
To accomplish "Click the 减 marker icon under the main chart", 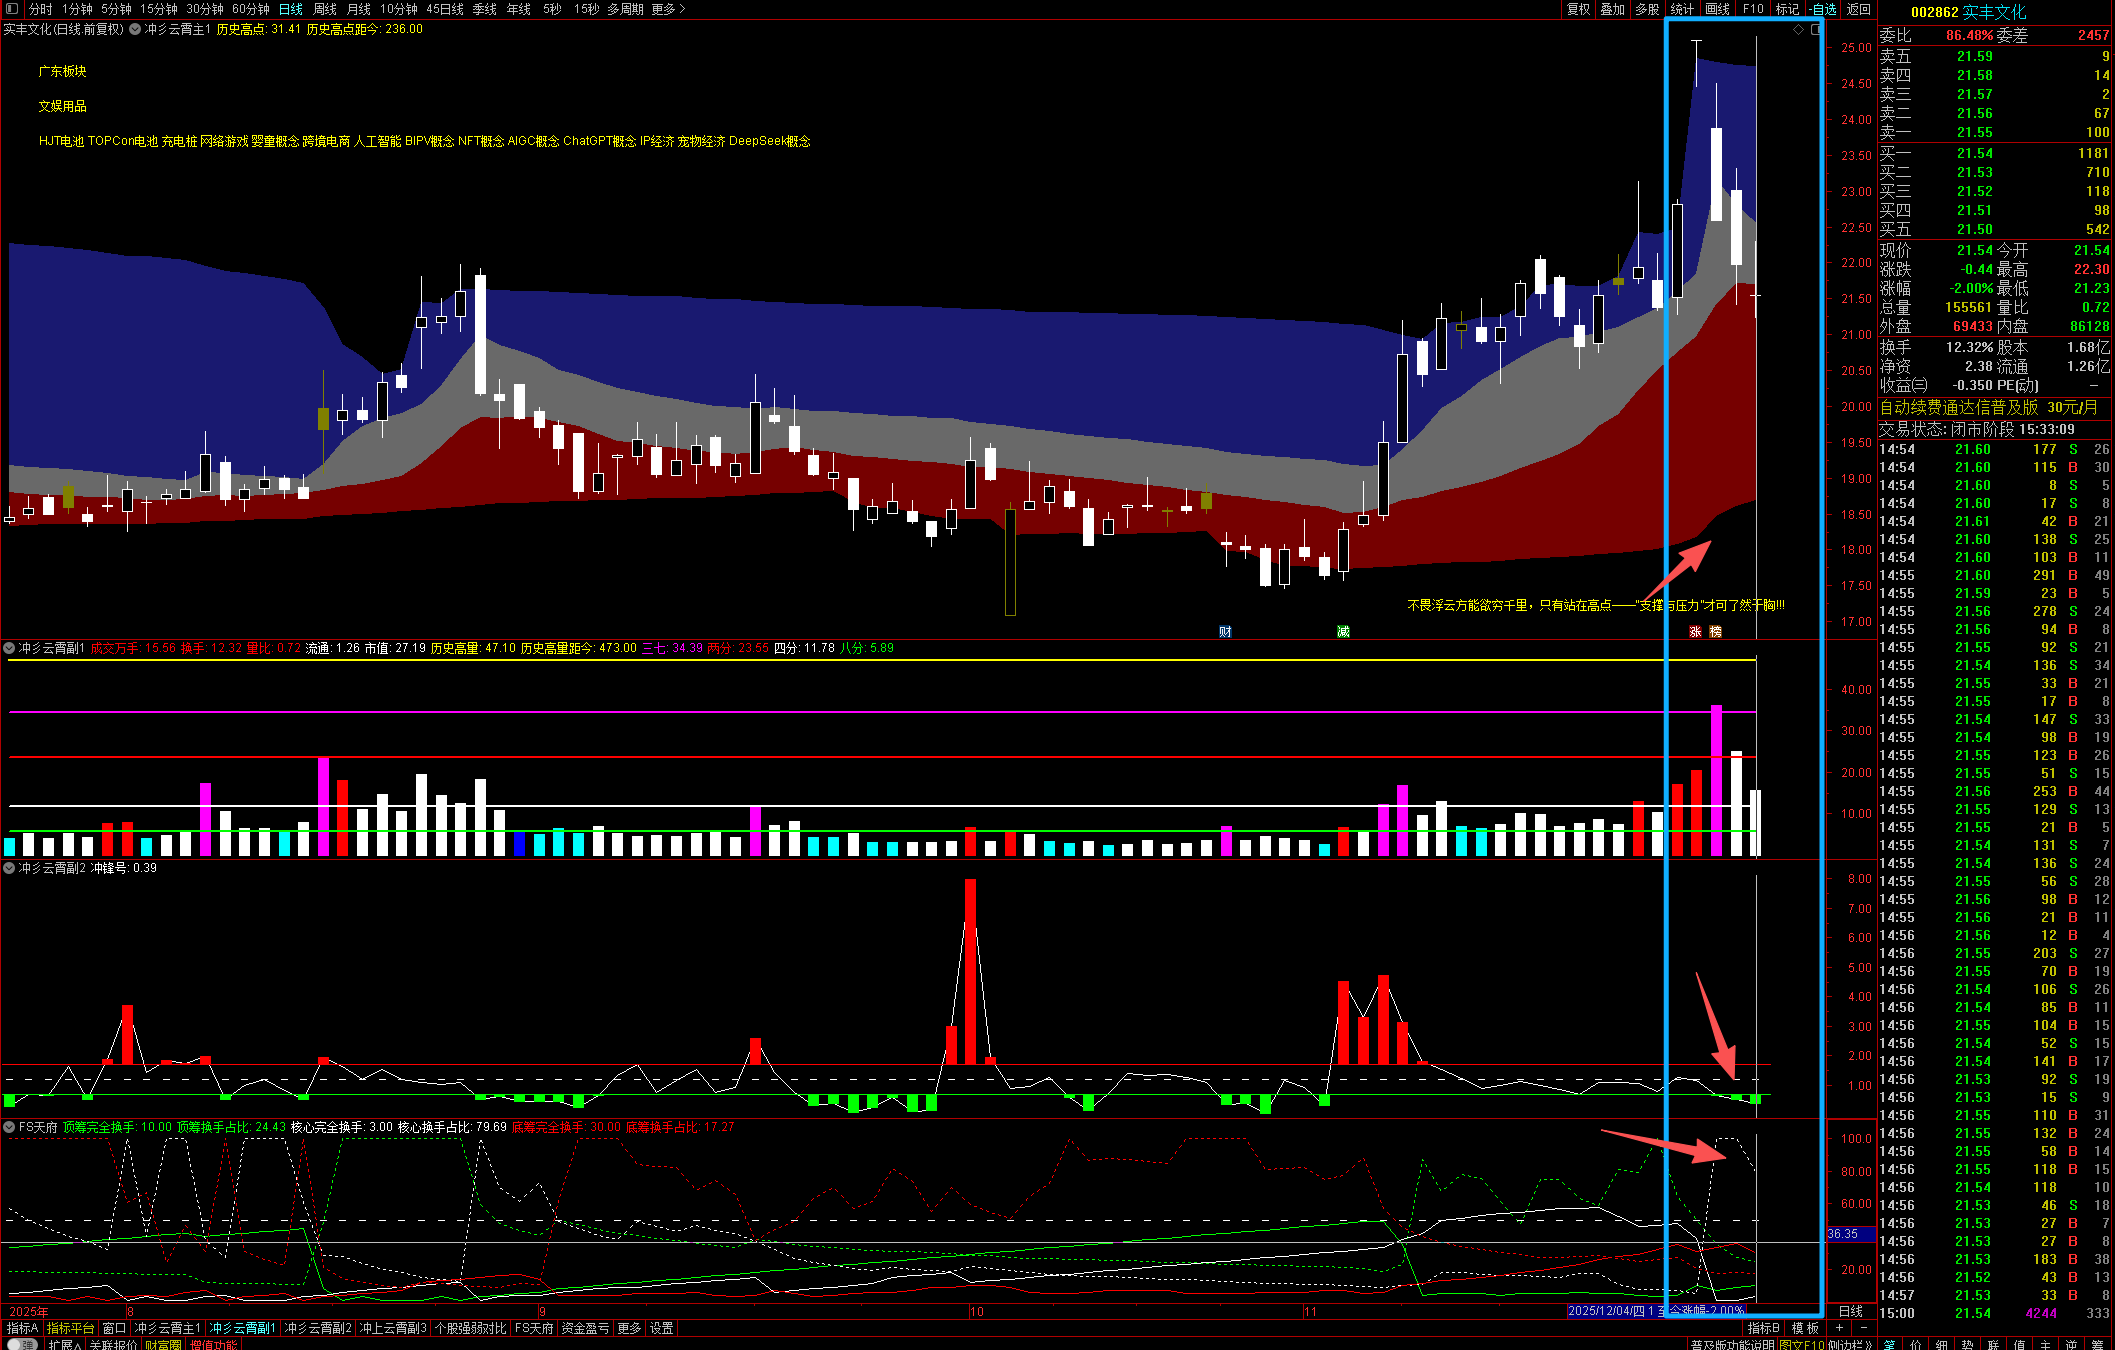I will [1343, 632].
